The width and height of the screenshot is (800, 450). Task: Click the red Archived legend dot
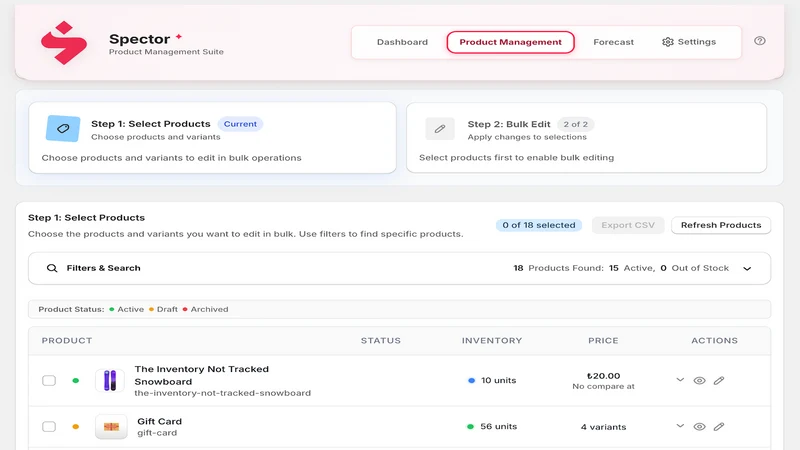pos(185,309)
